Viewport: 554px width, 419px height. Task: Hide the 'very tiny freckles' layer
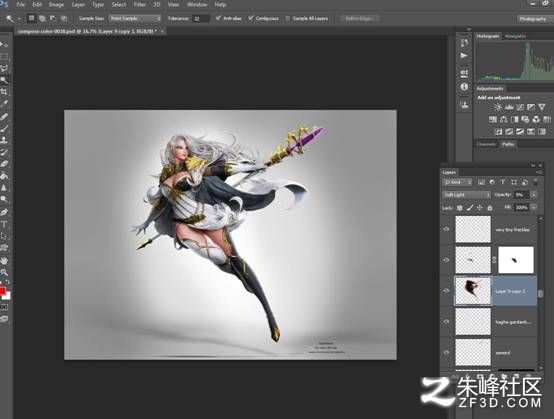click(447, 229)
